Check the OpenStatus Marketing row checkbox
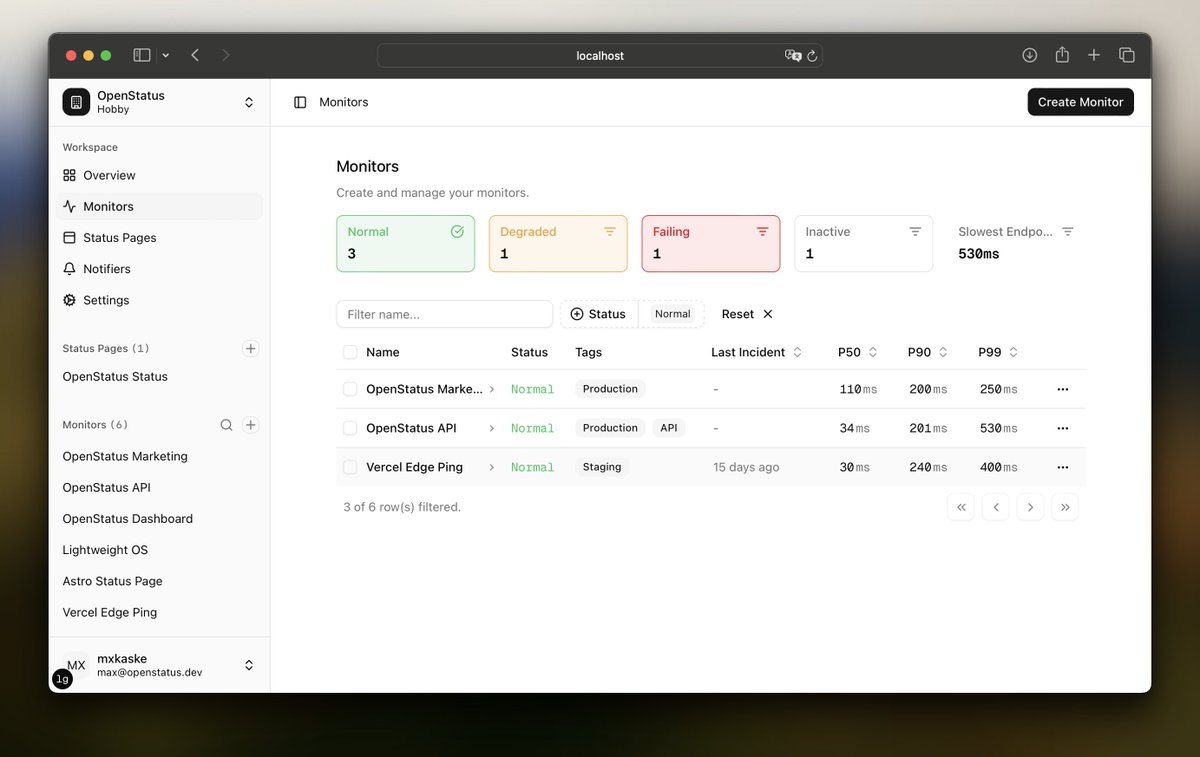 350,389
